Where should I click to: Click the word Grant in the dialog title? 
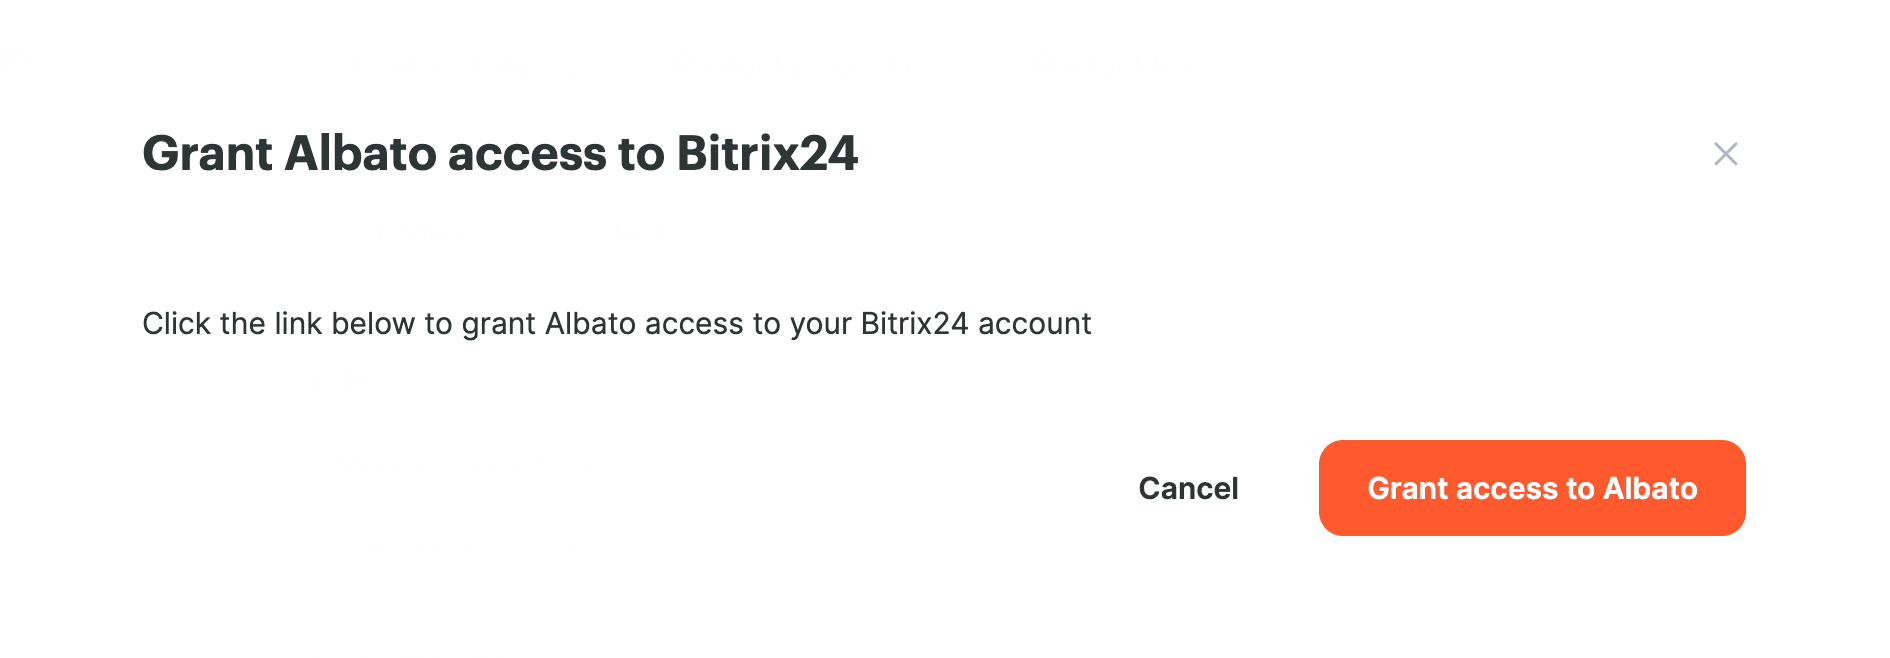click(x=208, y=154)
